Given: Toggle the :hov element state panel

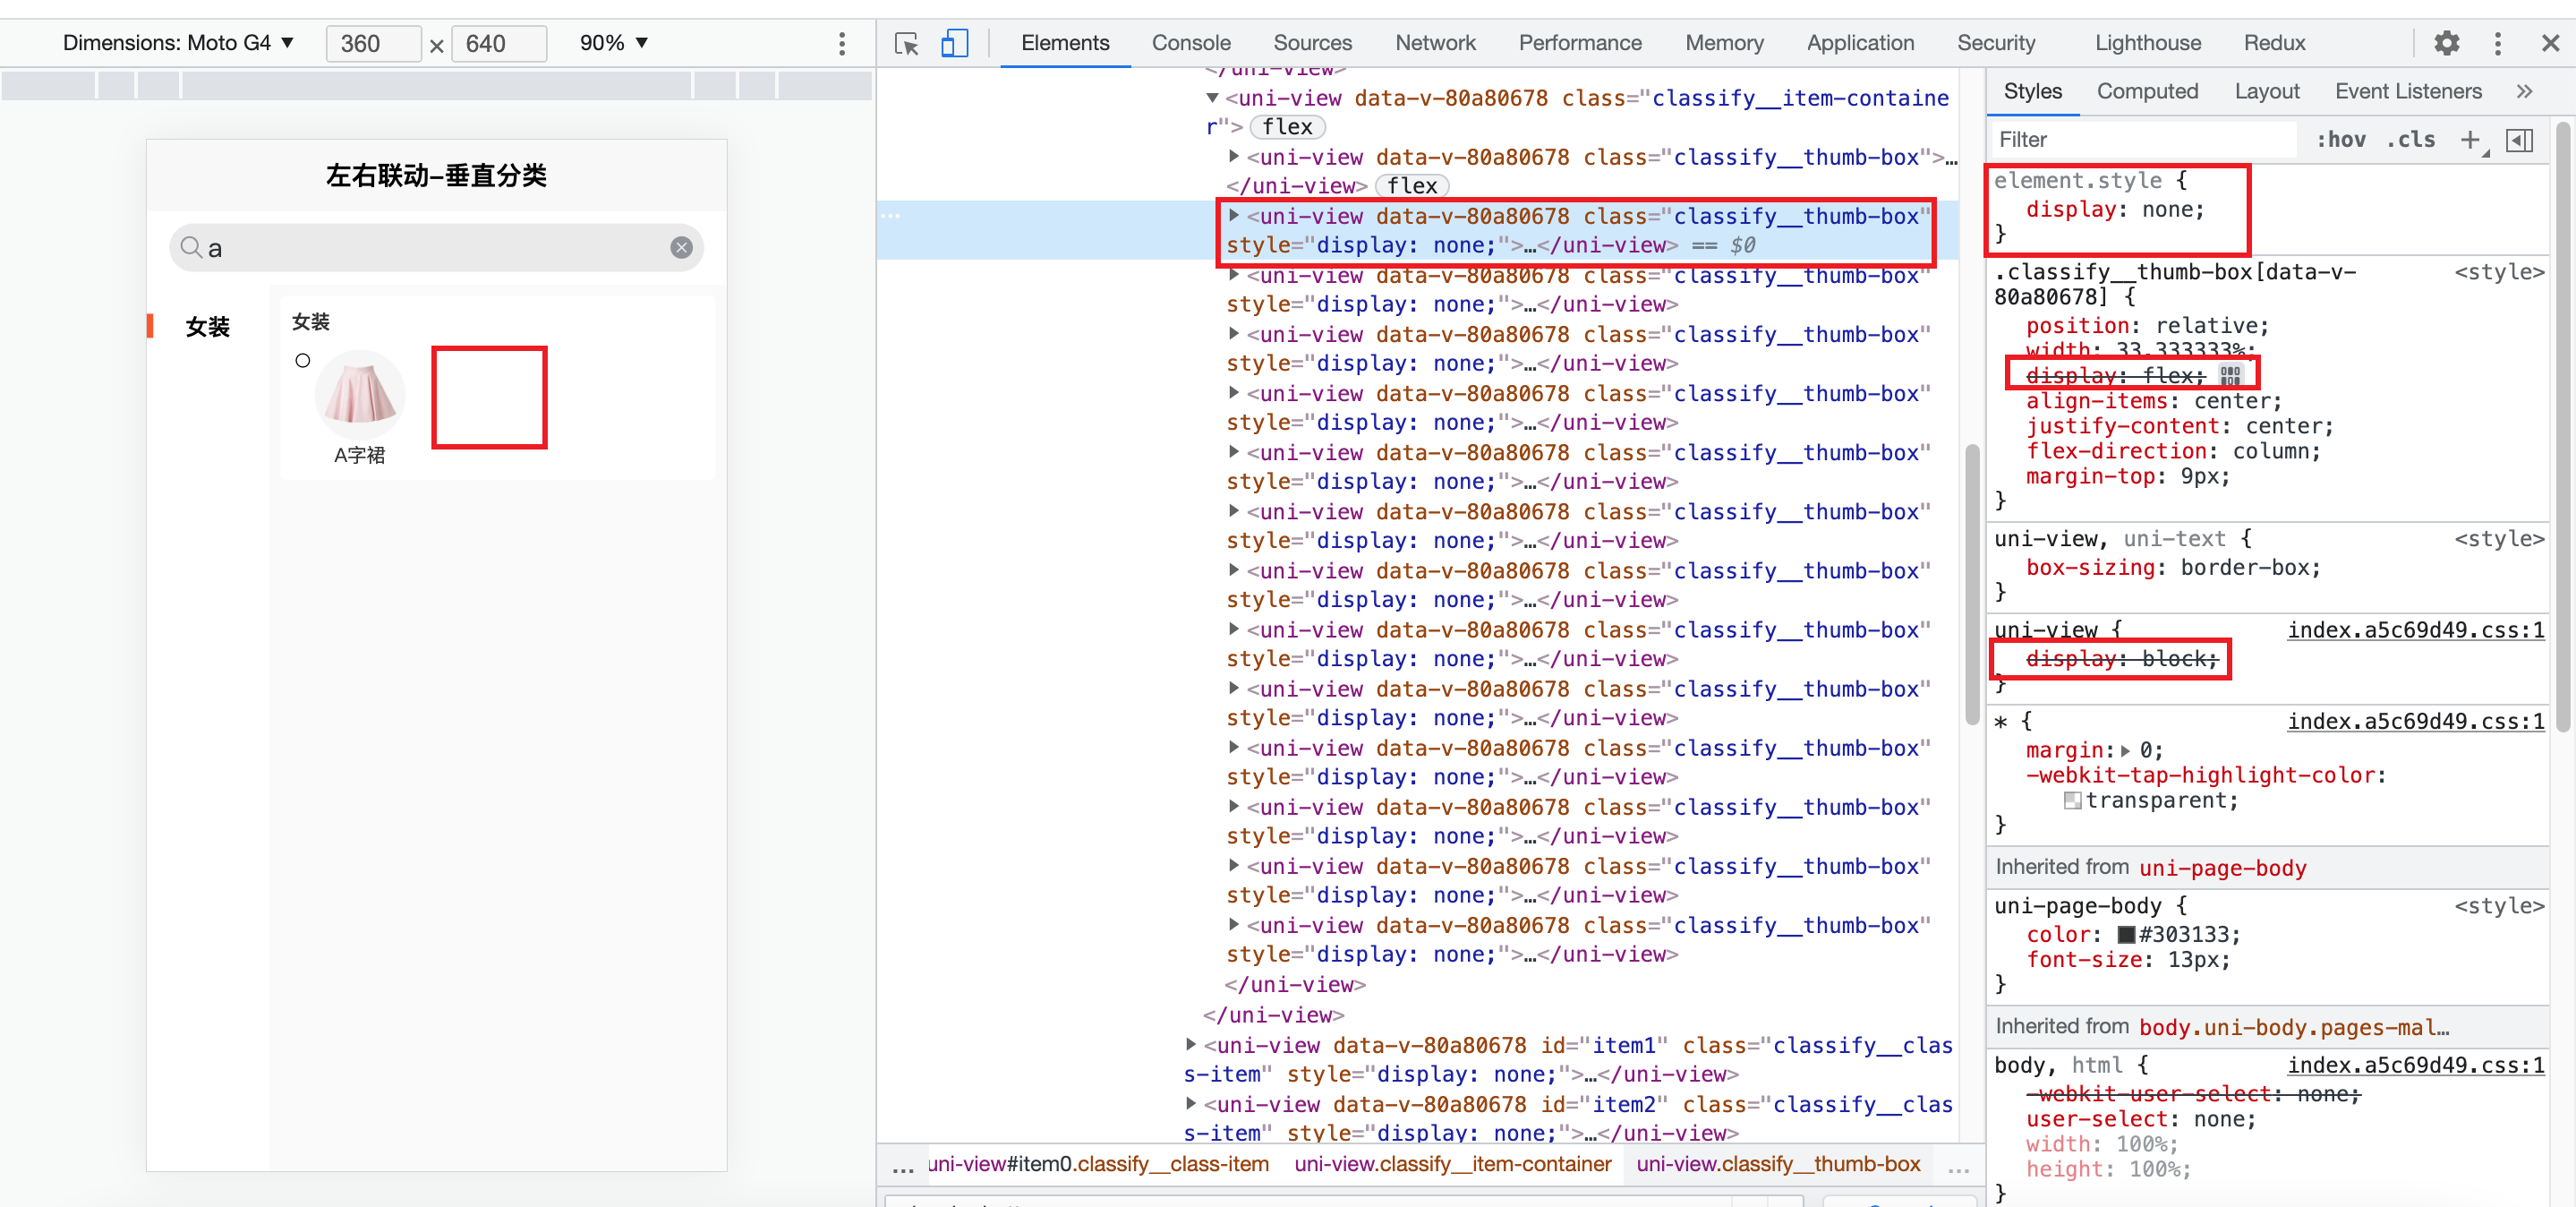Looking at the screenshot, I should [2341, 140].
